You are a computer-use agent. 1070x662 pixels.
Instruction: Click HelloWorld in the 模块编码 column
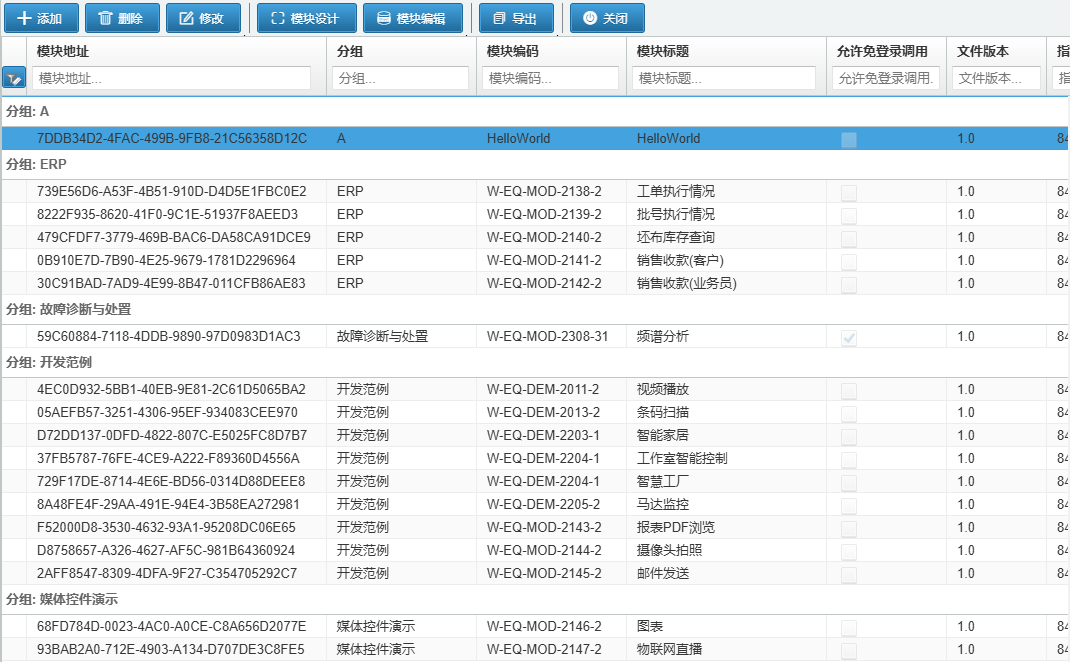(x=519, y=139)
